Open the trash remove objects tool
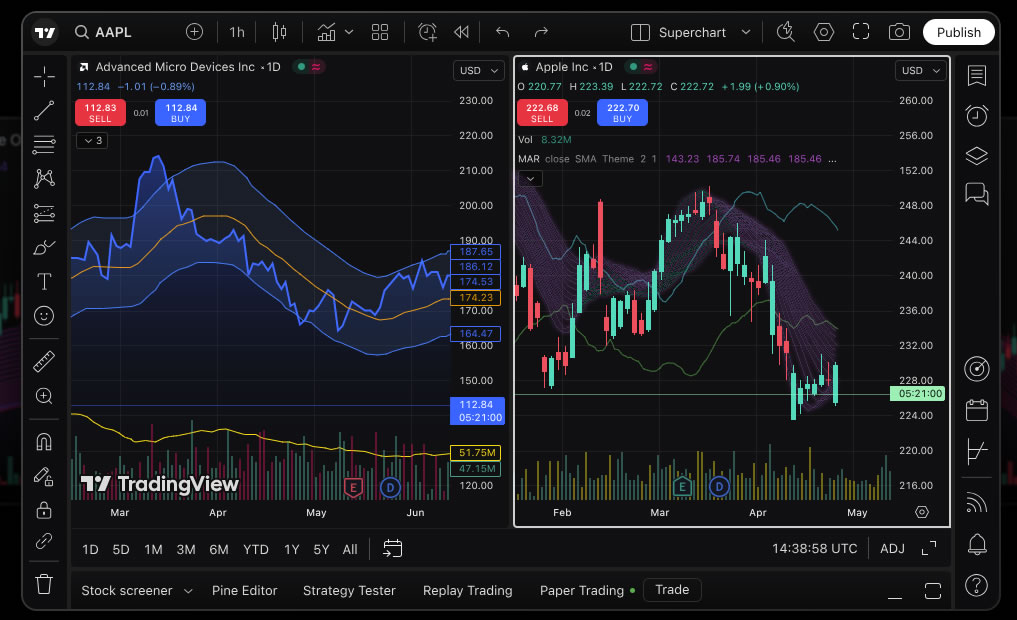 [x=44, y=583]
